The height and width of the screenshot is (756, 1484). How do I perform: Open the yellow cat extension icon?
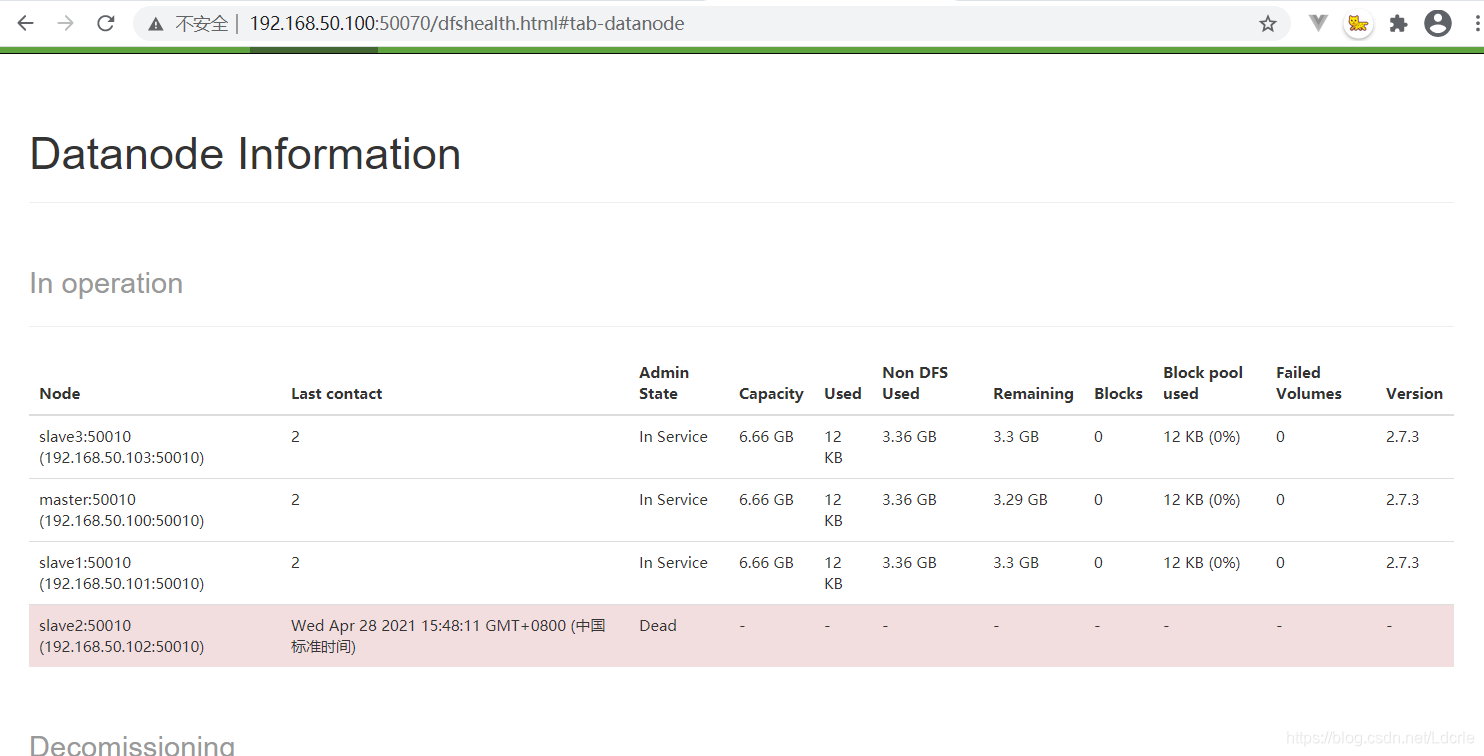(x=1357, y=24)
